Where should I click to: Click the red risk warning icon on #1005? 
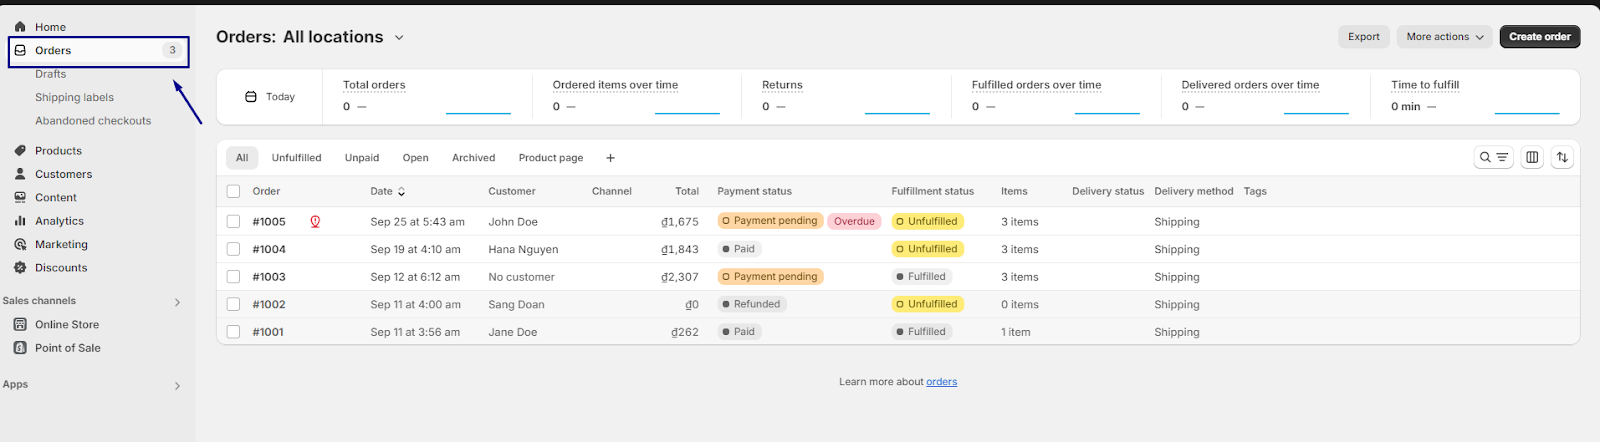click(x=315, y=222)
